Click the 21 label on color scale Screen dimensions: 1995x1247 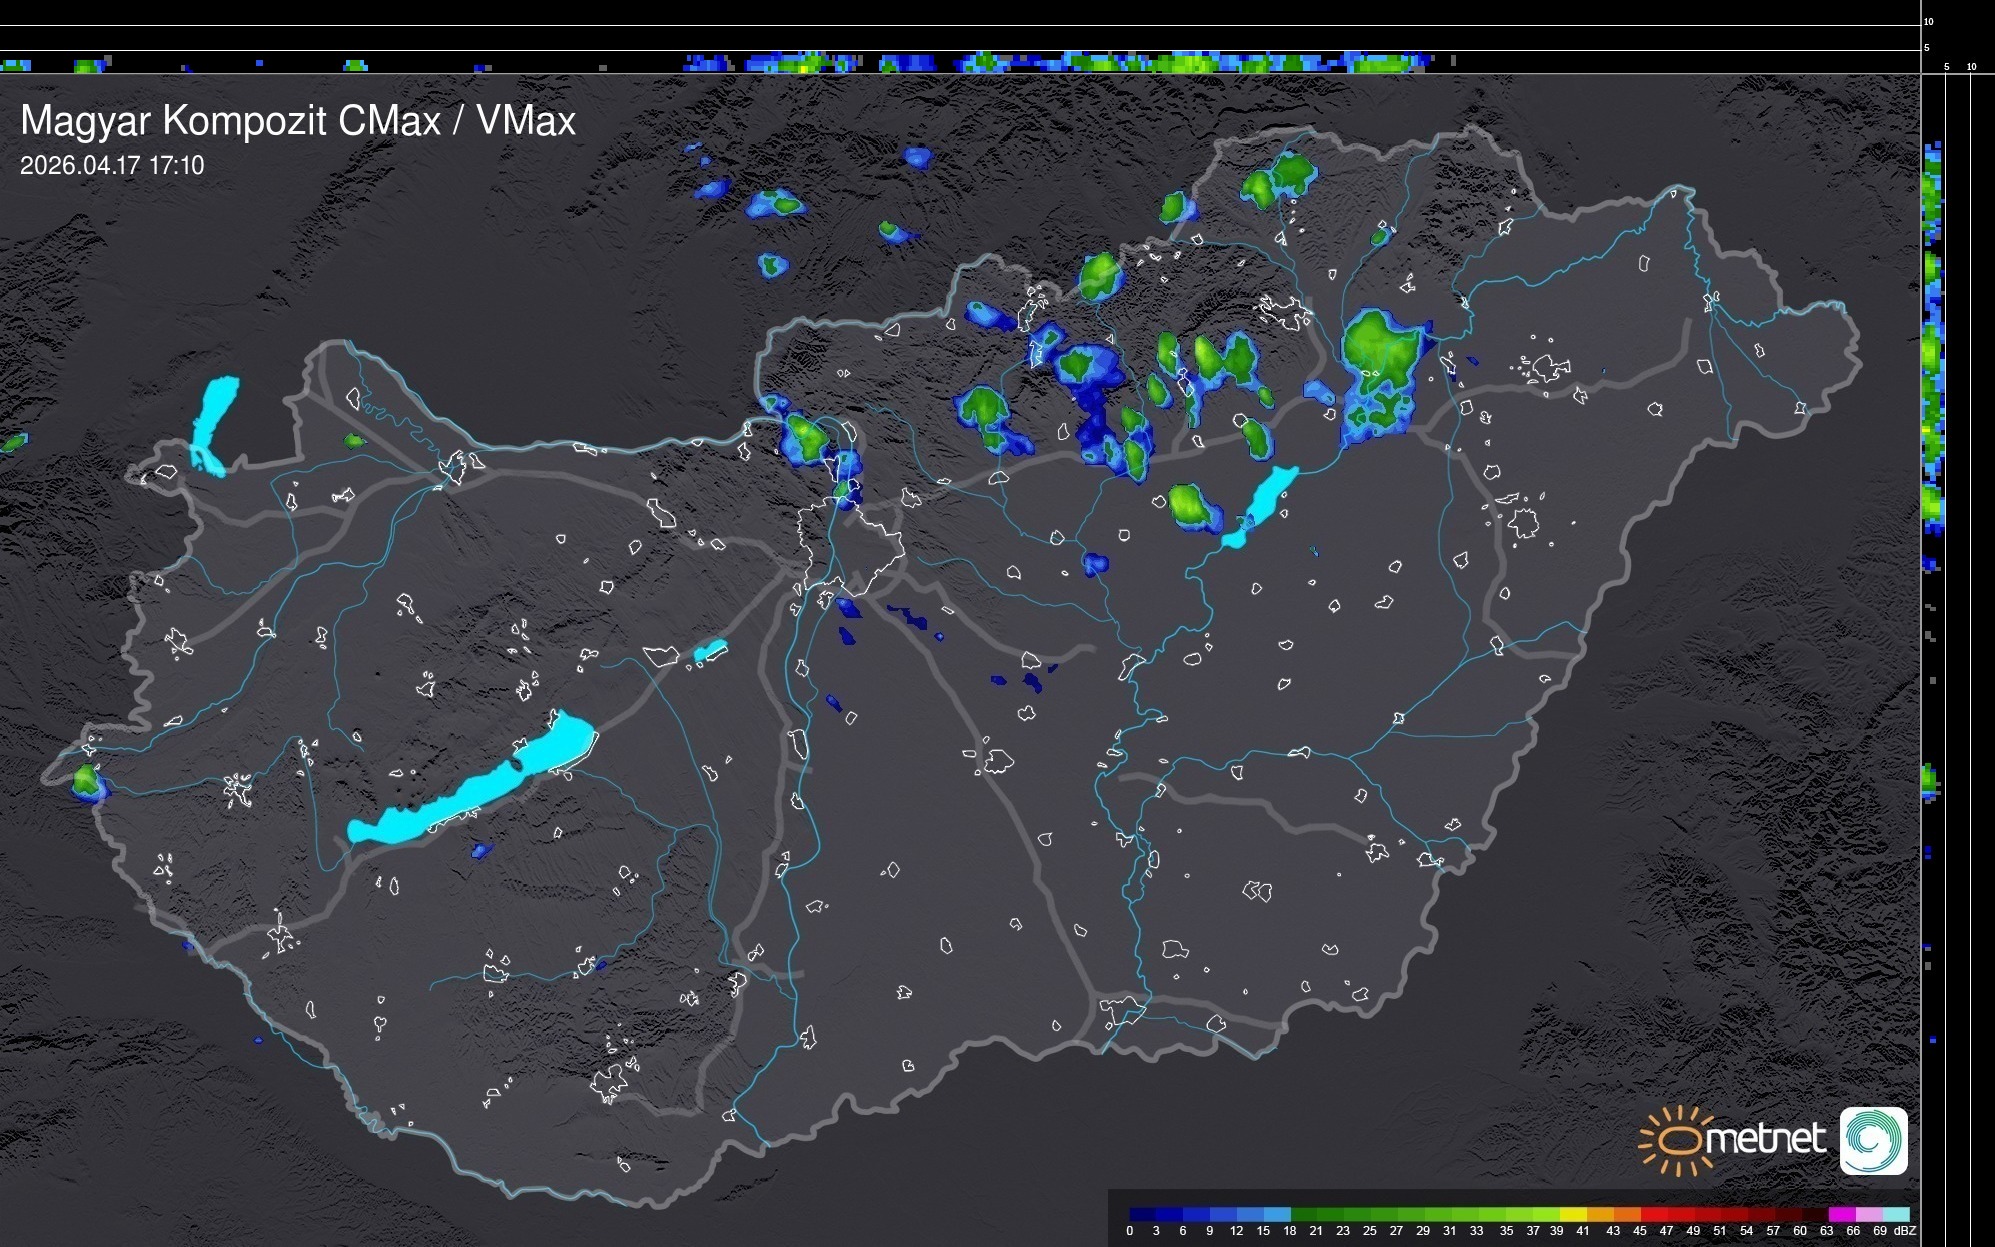(x=1316, y=1231)
